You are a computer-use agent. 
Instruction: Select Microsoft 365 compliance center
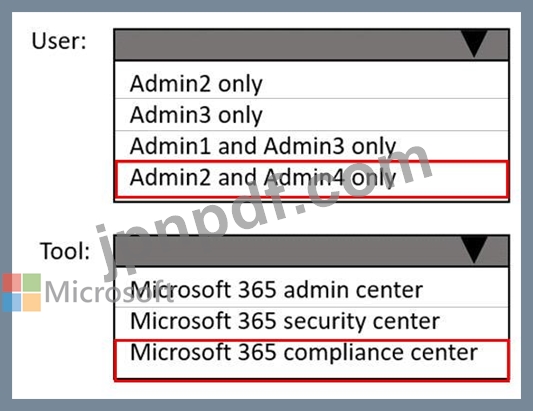point(311,359)
